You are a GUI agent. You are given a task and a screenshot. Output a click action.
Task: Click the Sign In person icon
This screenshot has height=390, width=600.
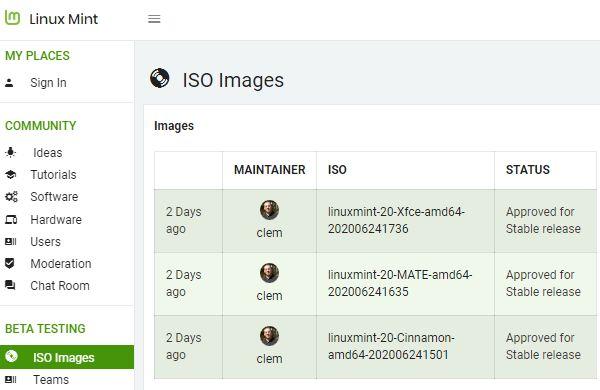(x=9, y=83)
